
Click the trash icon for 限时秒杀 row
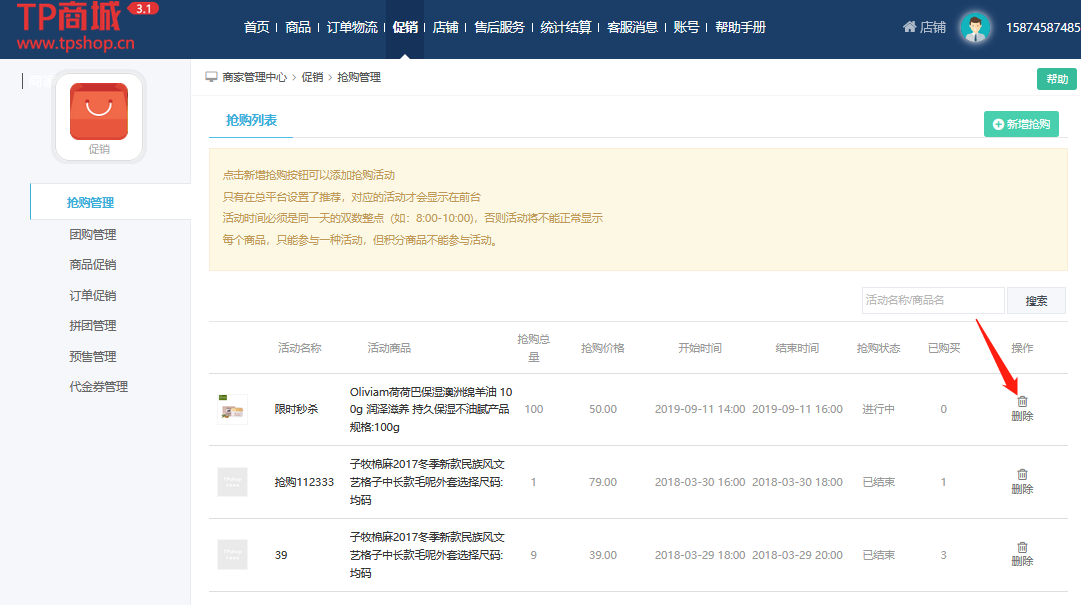click(1022, 401)
